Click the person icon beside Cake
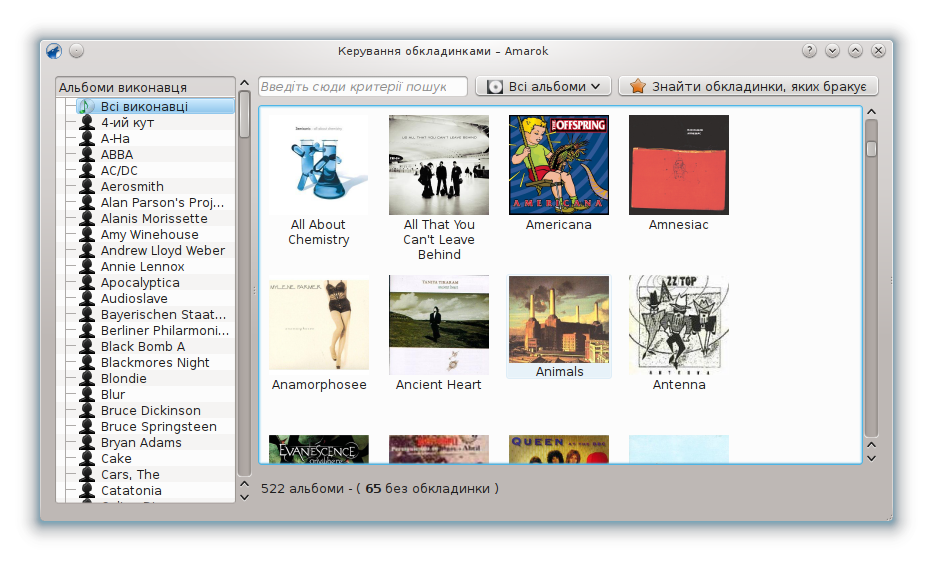The height and width of the screenshot is (561, 933). click(87, 459)
